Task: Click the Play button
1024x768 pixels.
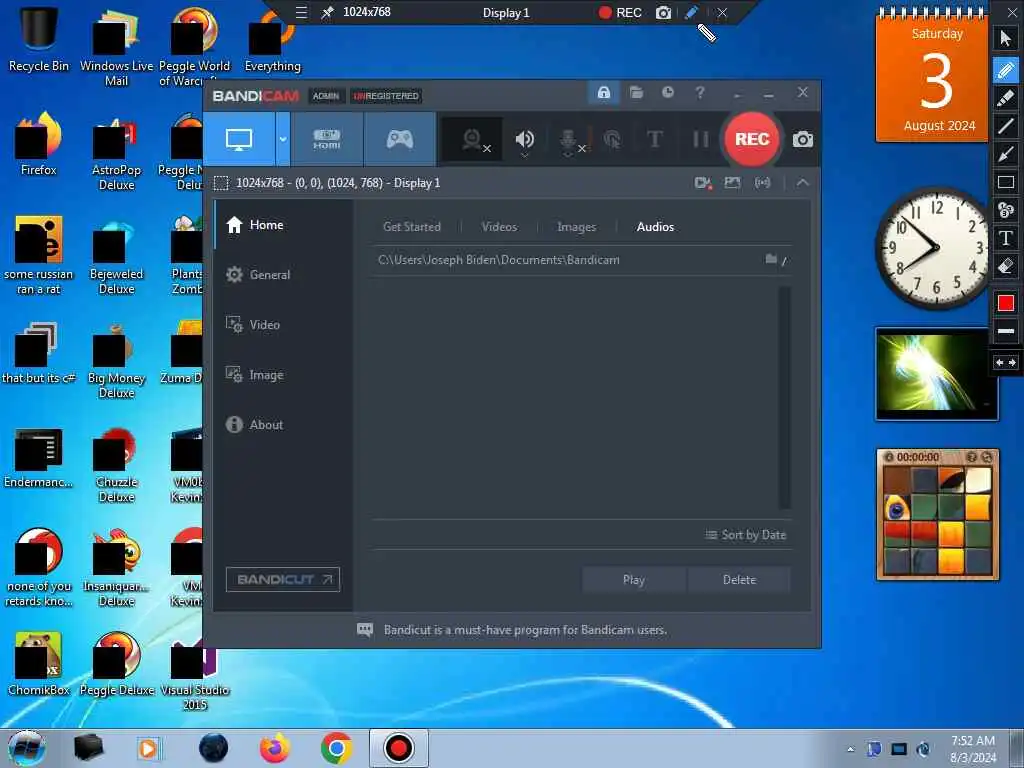Action: (633, 579)
